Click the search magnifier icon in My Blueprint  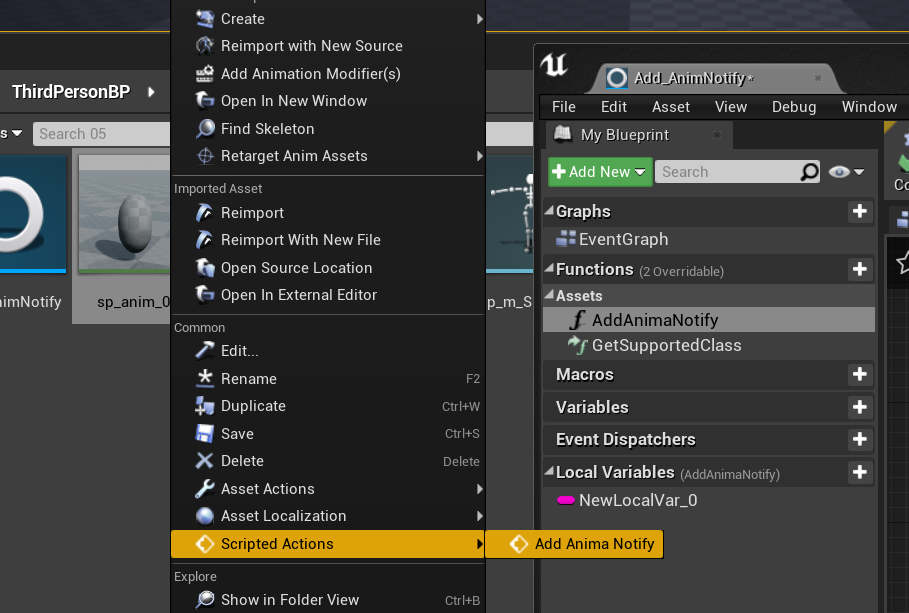click(x=809, y=172)
